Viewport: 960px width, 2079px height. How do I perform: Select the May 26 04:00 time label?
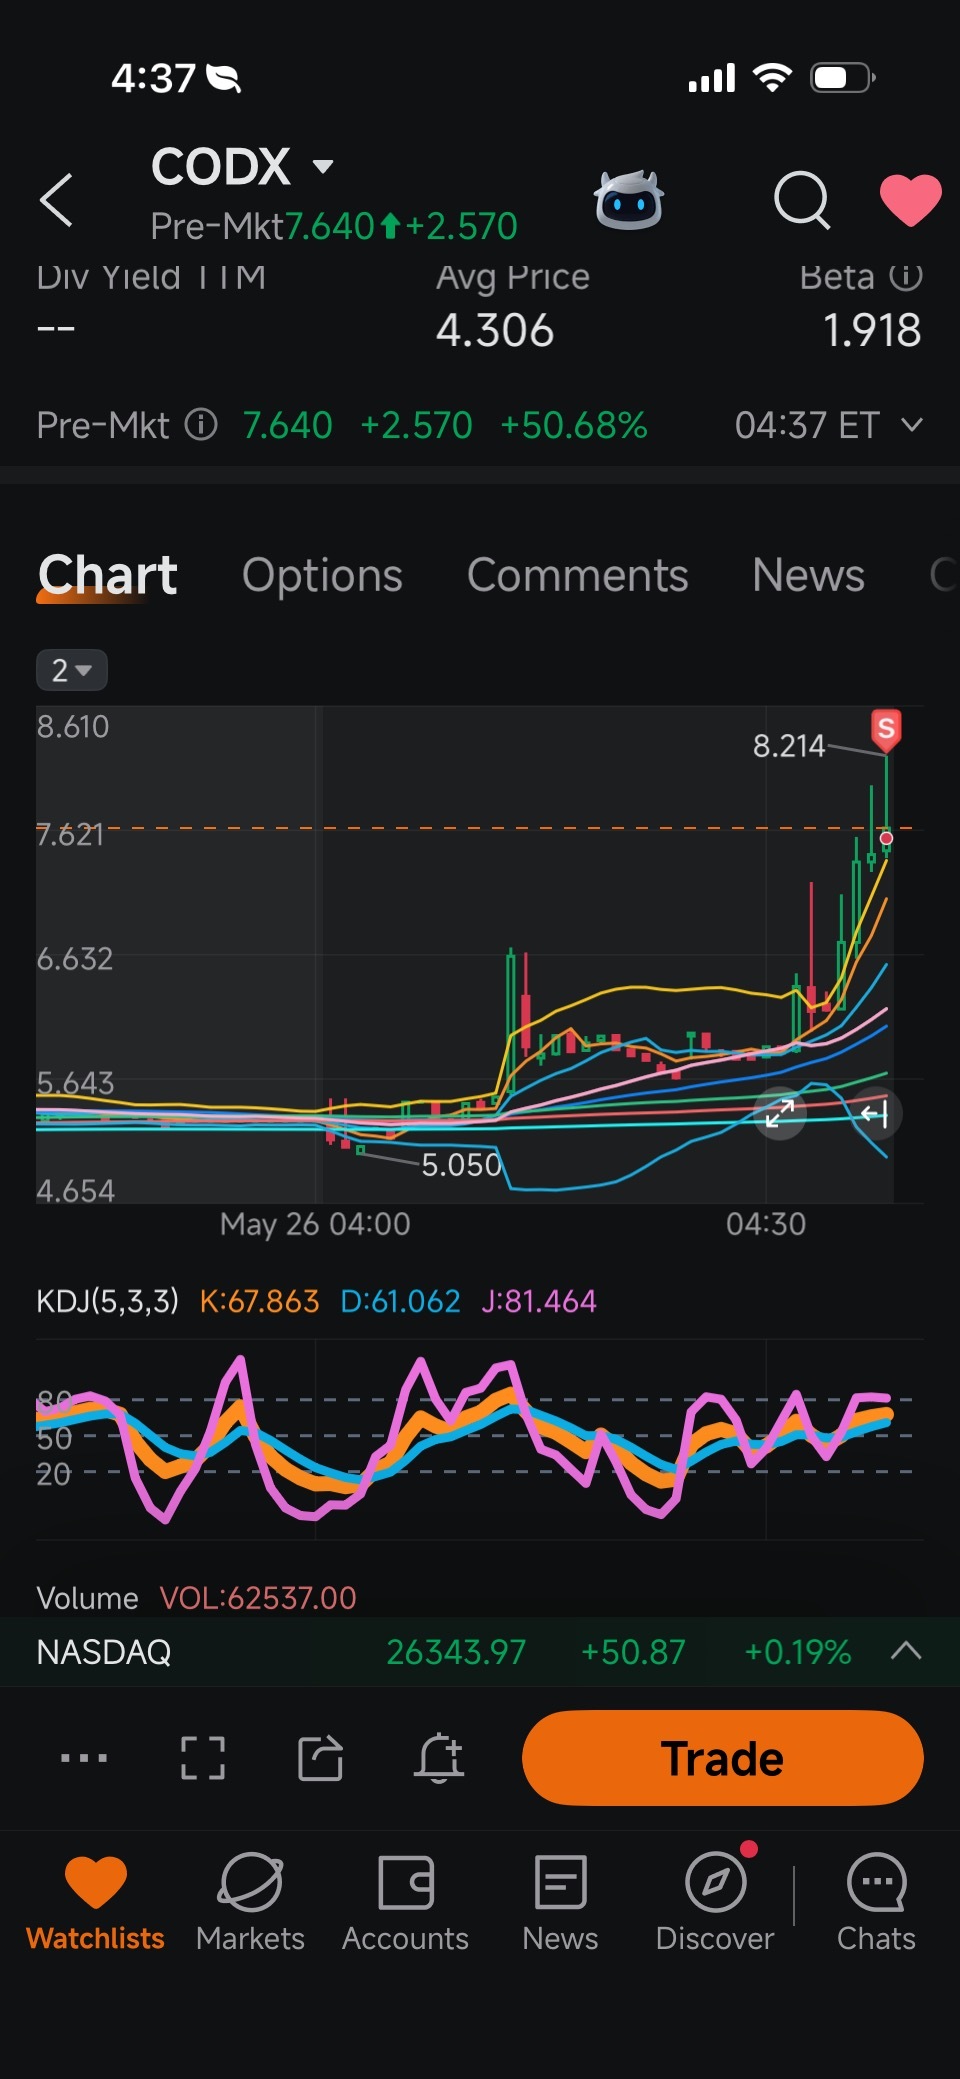tap(315, 1224)
